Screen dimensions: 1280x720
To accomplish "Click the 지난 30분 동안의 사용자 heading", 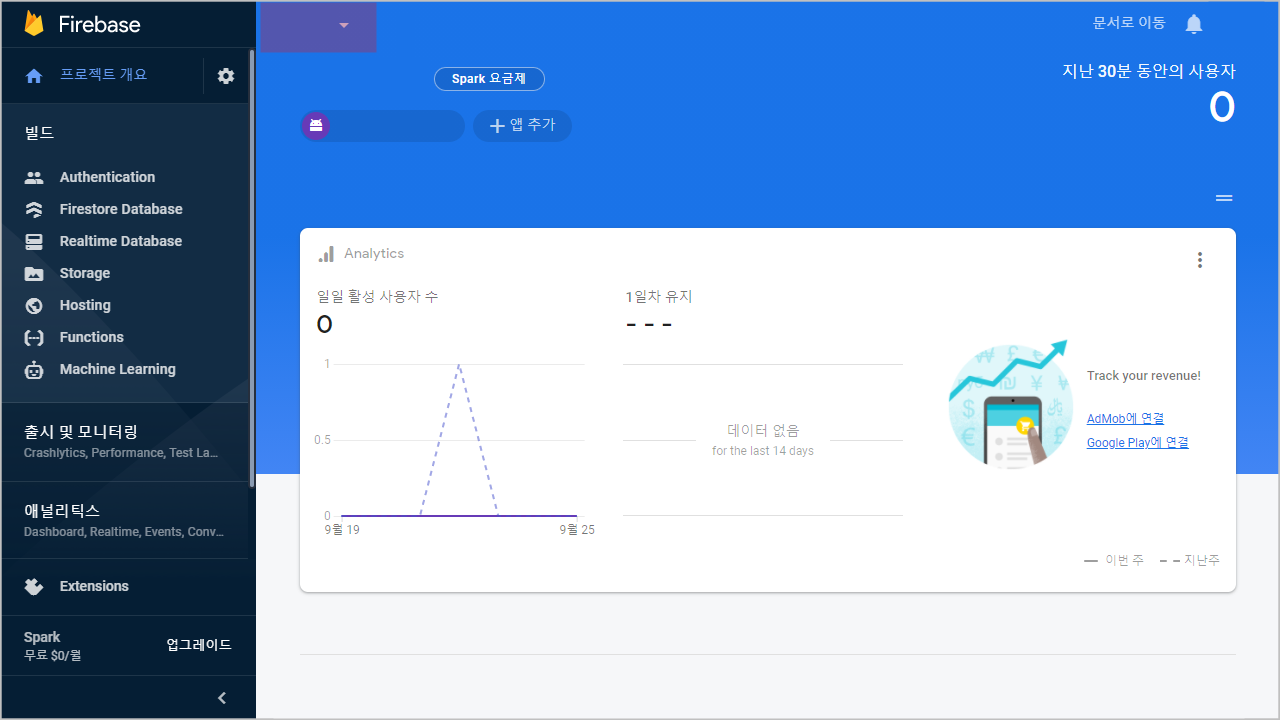I will (x=1149, y=72).
